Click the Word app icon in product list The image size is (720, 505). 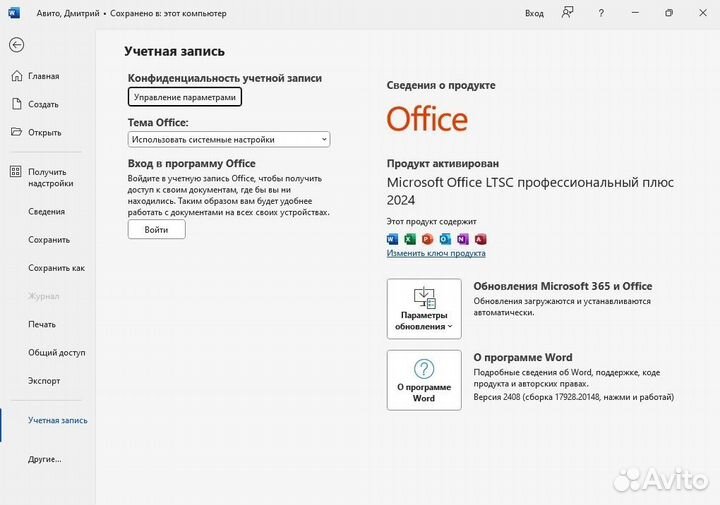pos(392,239)
